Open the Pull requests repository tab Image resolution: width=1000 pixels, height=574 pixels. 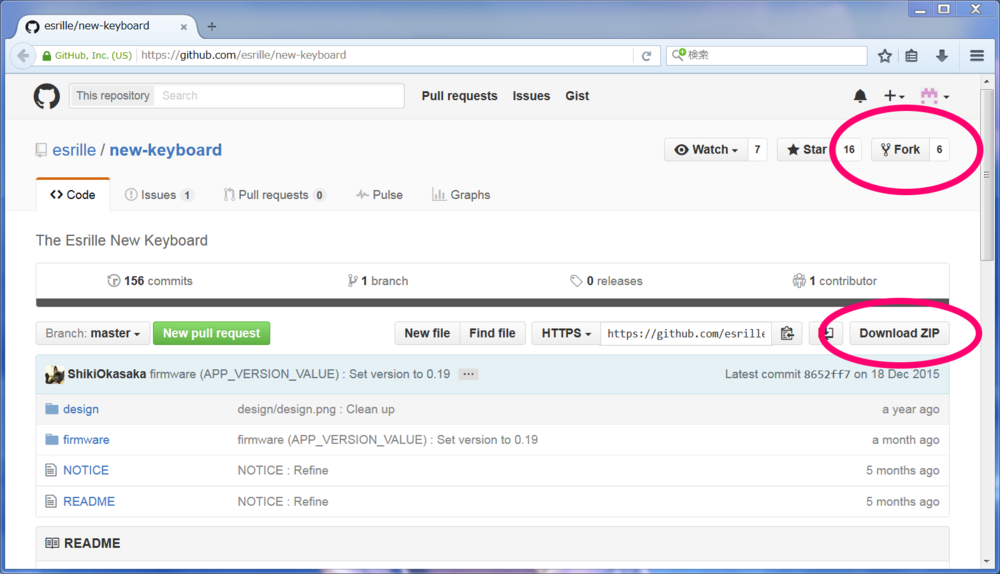274,195
